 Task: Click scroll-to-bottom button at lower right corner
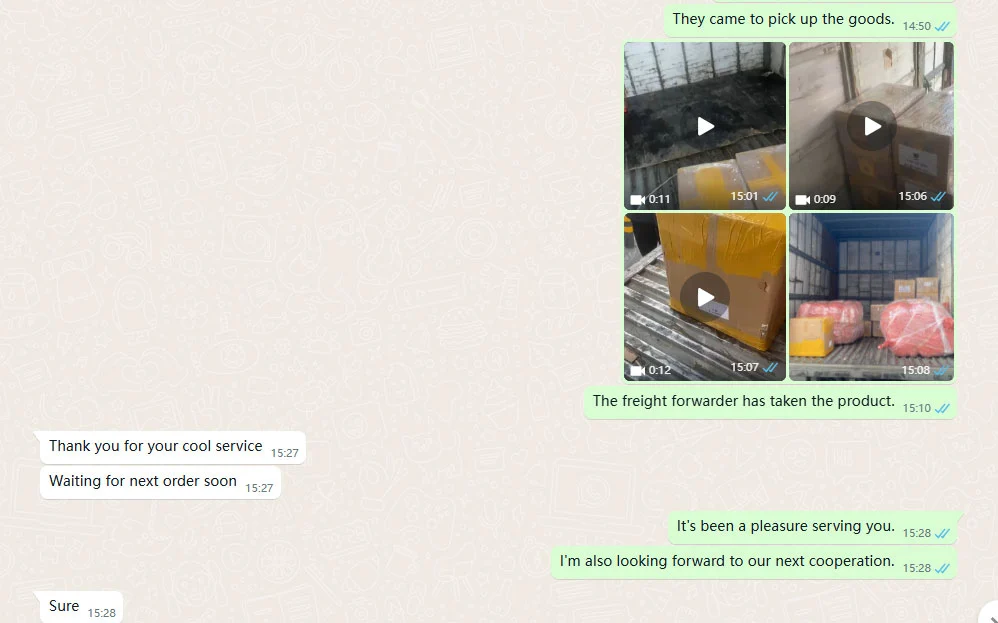988,612
